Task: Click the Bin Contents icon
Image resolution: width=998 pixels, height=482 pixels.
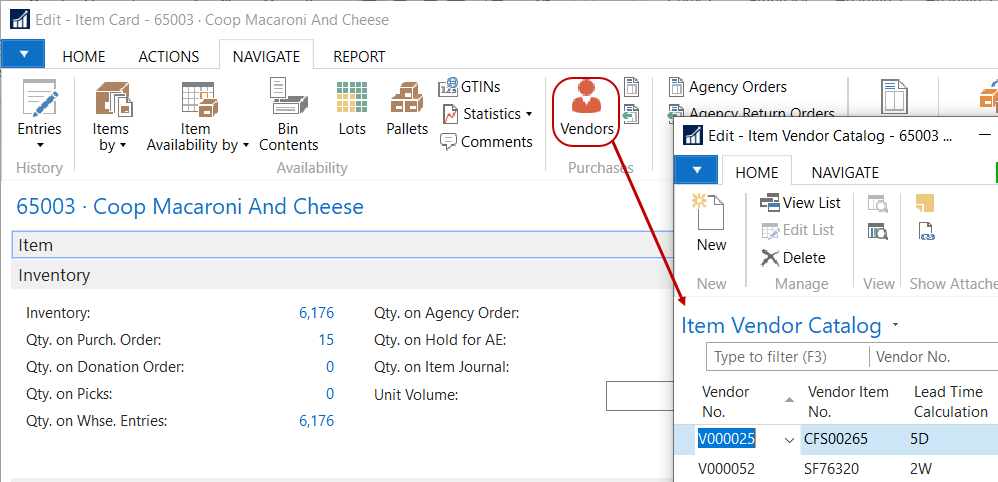Action: tap(288, 115)
